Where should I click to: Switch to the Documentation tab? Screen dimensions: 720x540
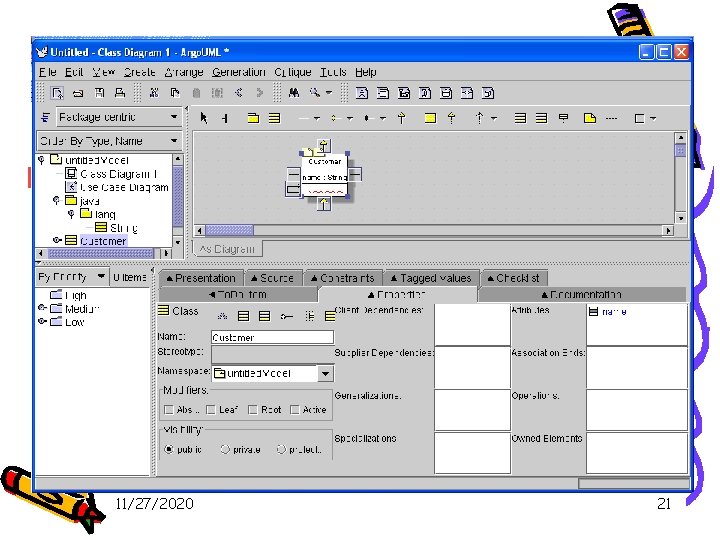click(x=582, y=294)
